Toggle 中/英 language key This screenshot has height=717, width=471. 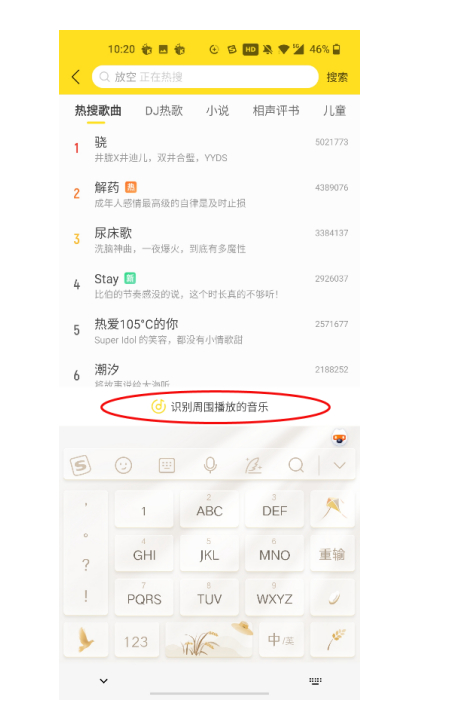point(281,639)
